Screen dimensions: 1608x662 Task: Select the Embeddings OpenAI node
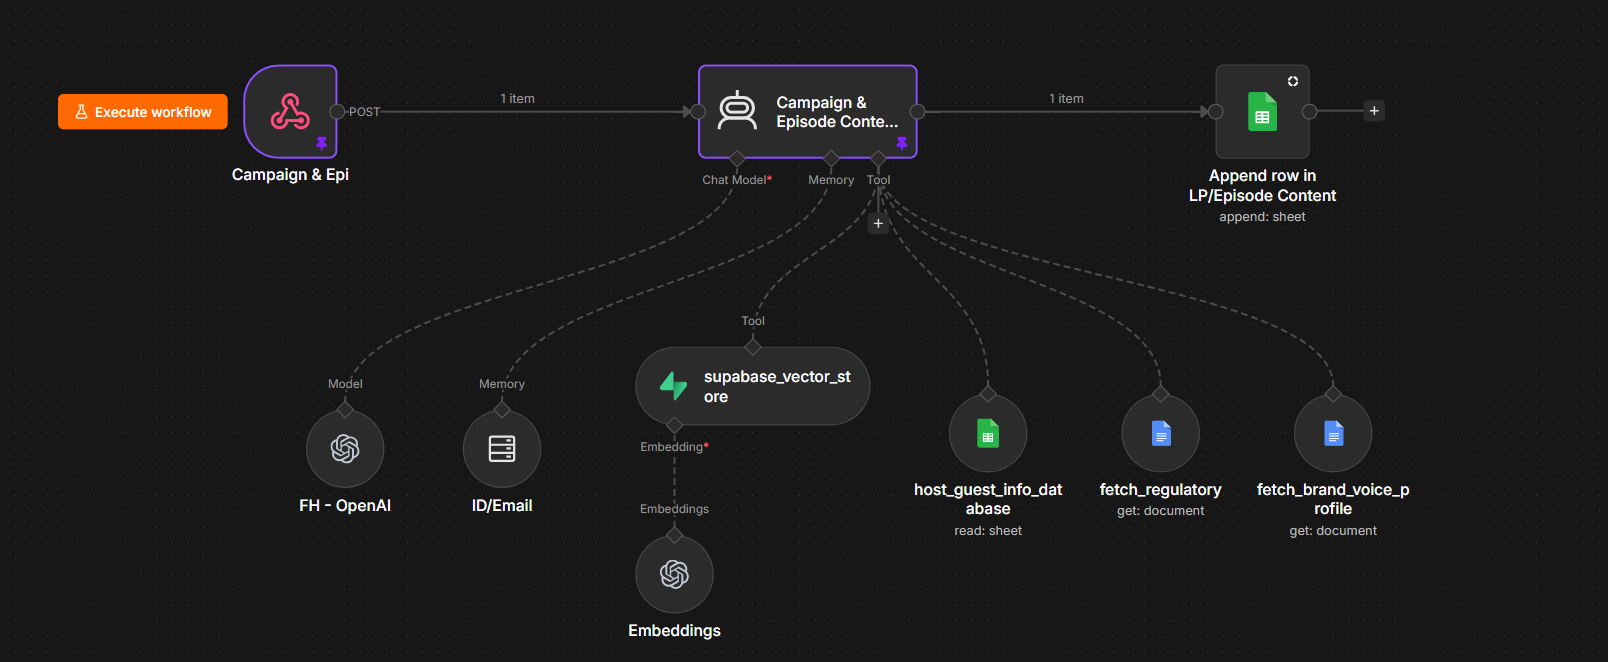[675, 574]
